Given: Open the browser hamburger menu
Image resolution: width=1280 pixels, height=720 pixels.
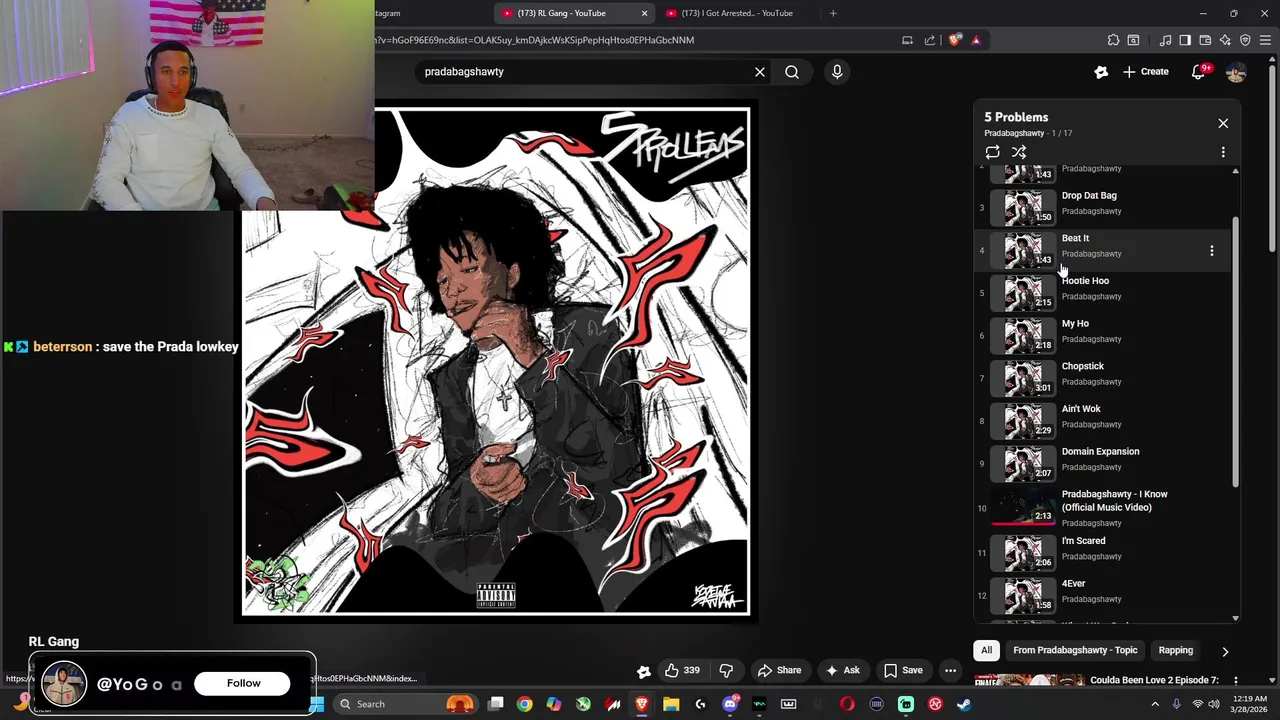Looking at the screenshot, I should [1266, 40].
